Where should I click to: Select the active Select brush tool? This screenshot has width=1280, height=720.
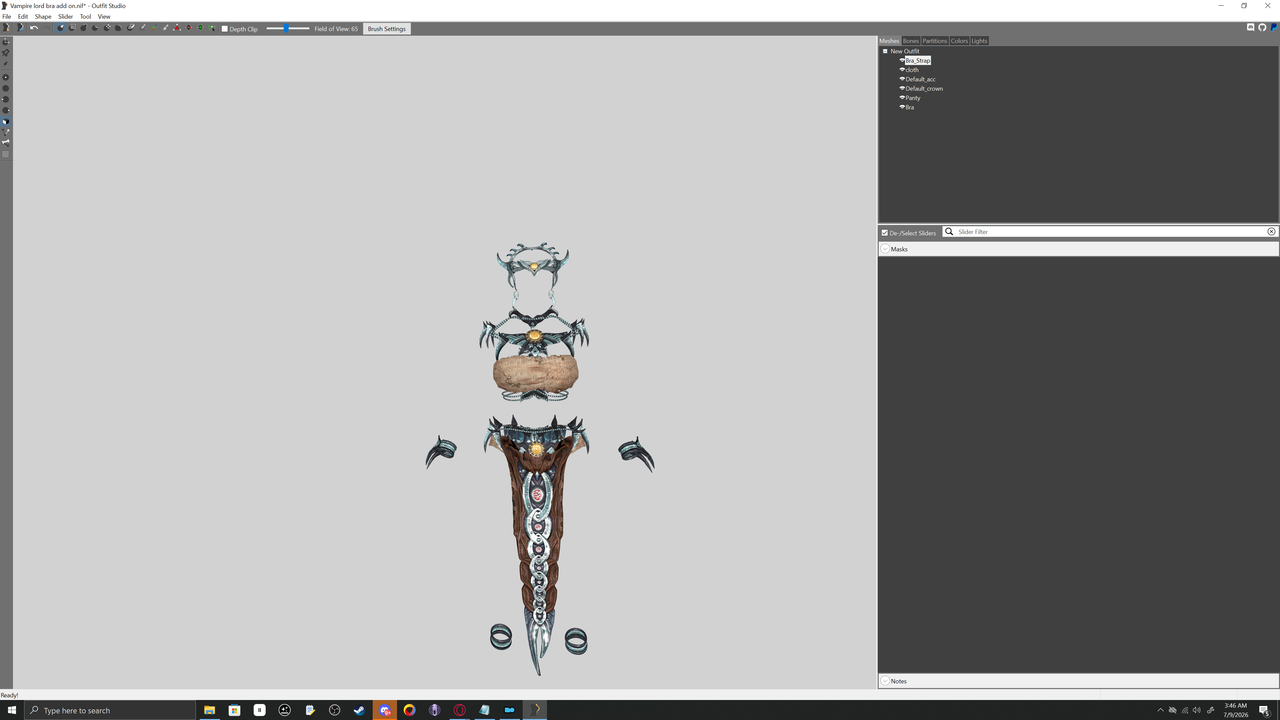click(x=60, y=28)
